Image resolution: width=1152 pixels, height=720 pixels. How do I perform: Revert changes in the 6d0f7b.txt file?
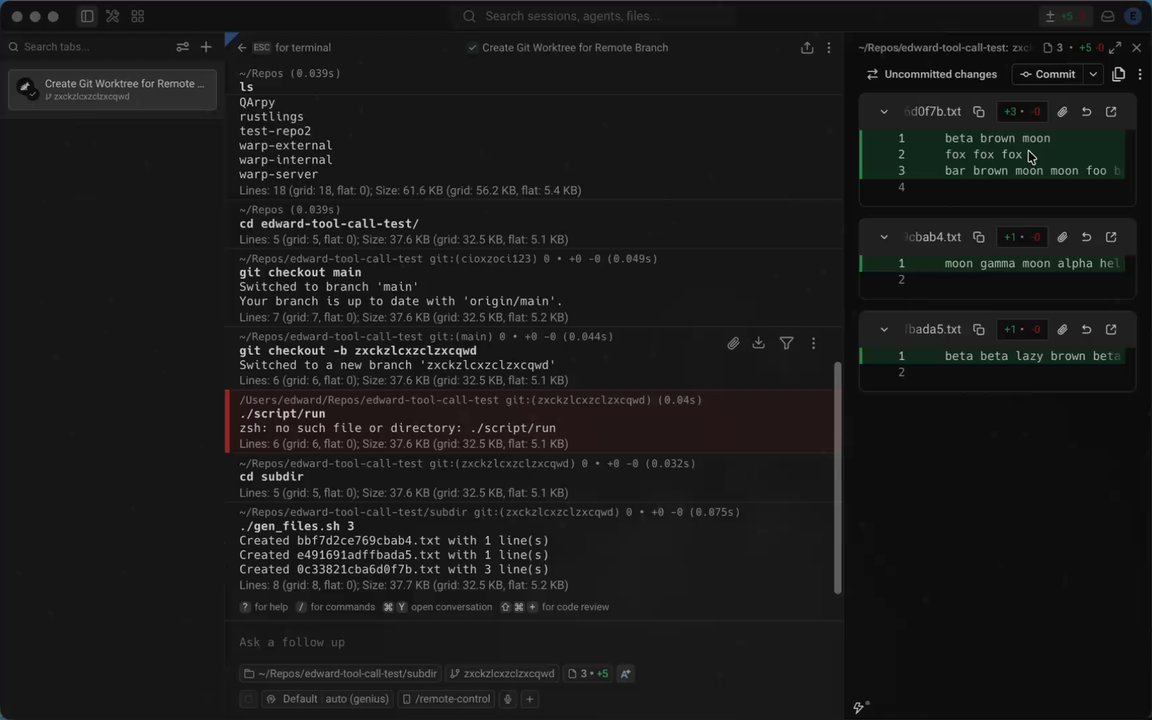pyautogui.click(x=1086, y=112)
